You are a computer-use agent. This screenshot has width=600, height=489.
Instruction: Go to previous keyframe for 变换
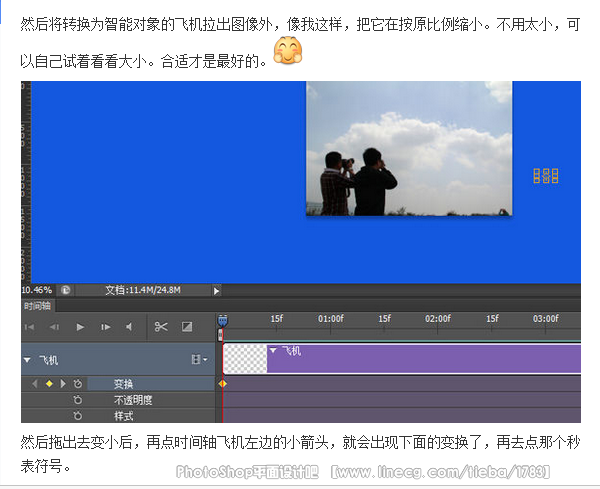(x=35, y=383)
